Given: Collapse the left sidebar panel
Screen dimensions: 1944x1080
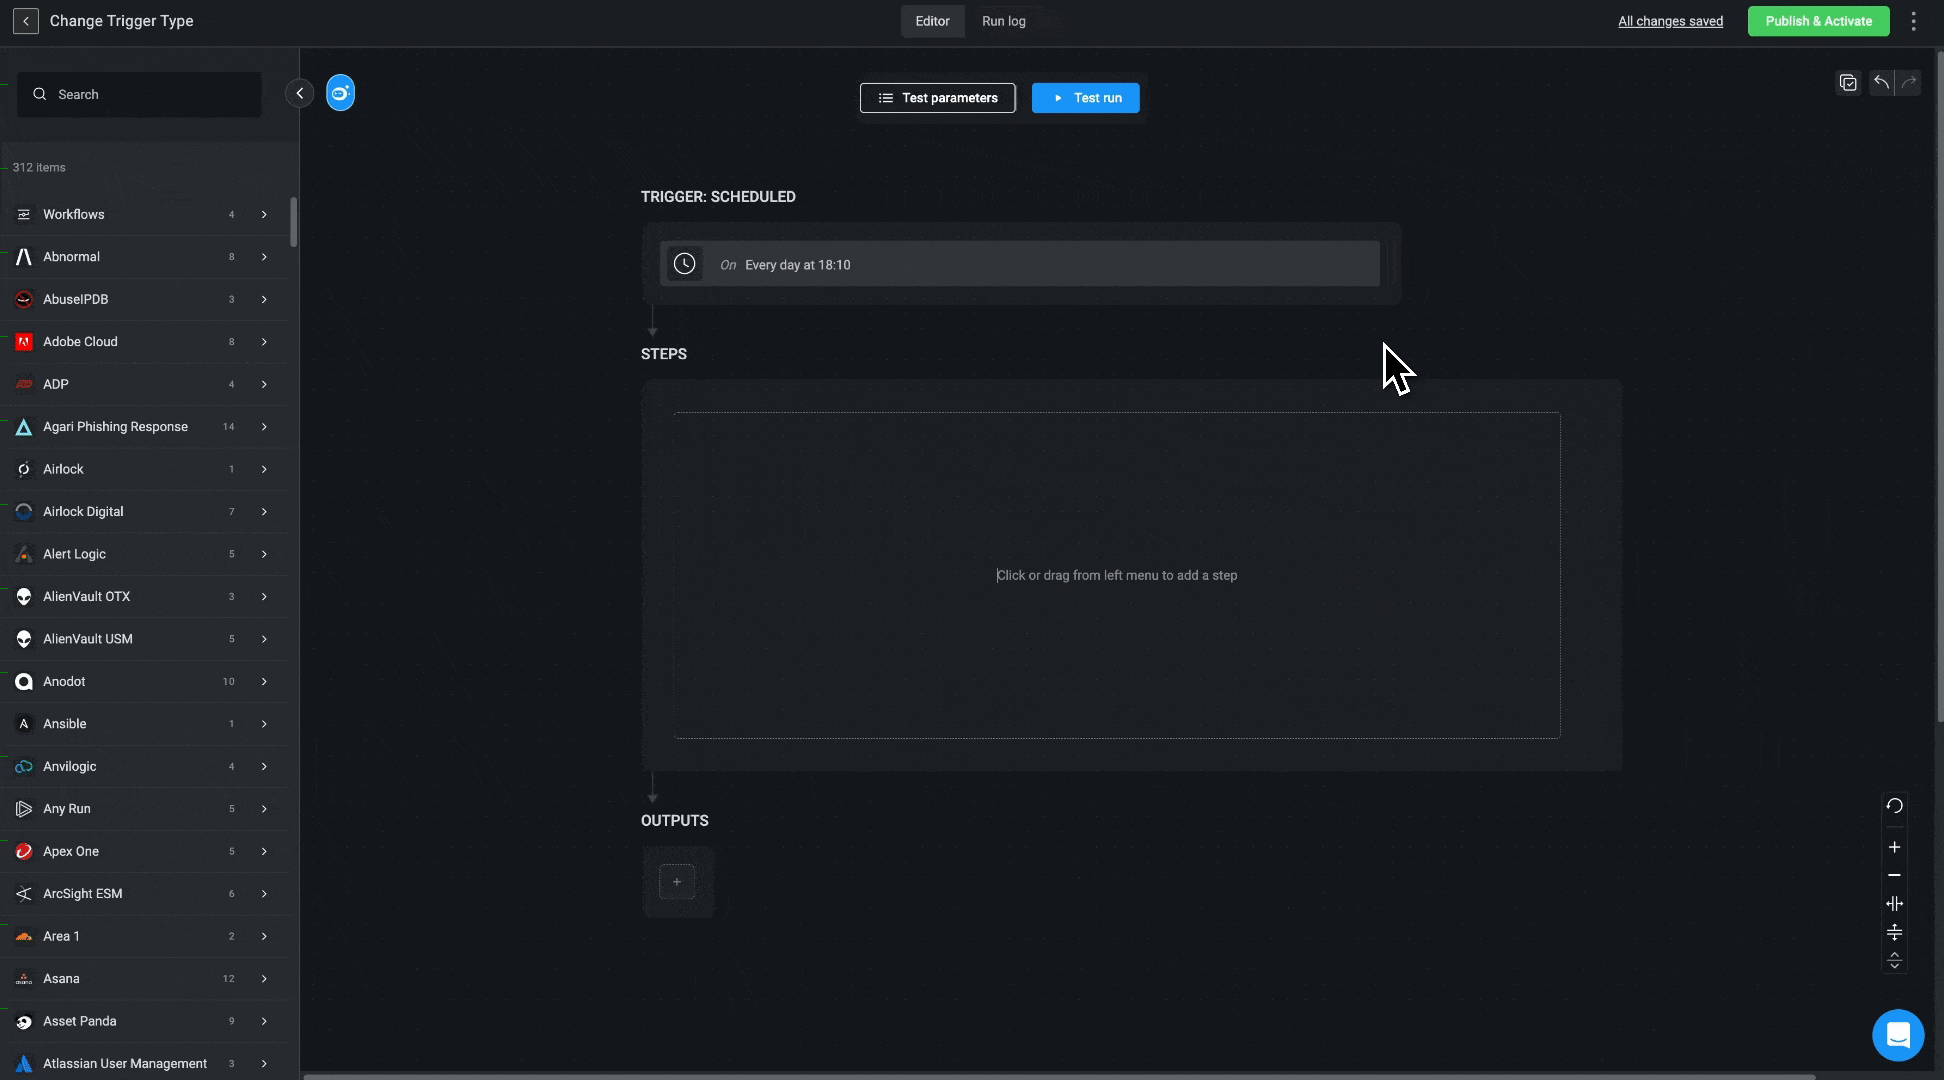Looking at the screenshot, I should pyautogui.click(x=299, y=93).
